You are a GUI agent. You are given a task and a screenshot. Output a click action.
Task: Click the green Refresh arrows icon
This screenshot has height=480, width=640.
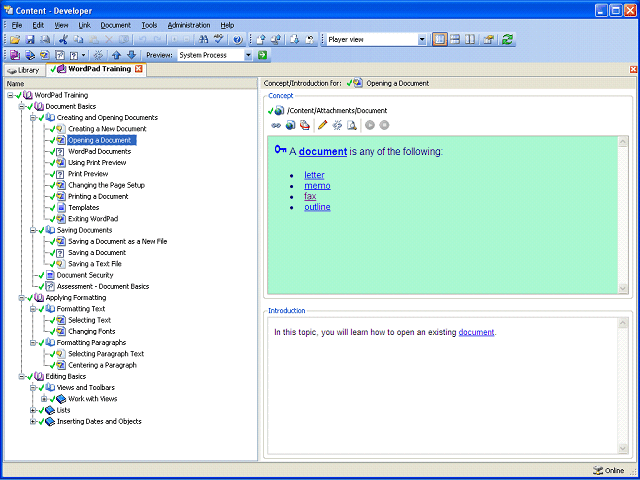tap(507, 40)
